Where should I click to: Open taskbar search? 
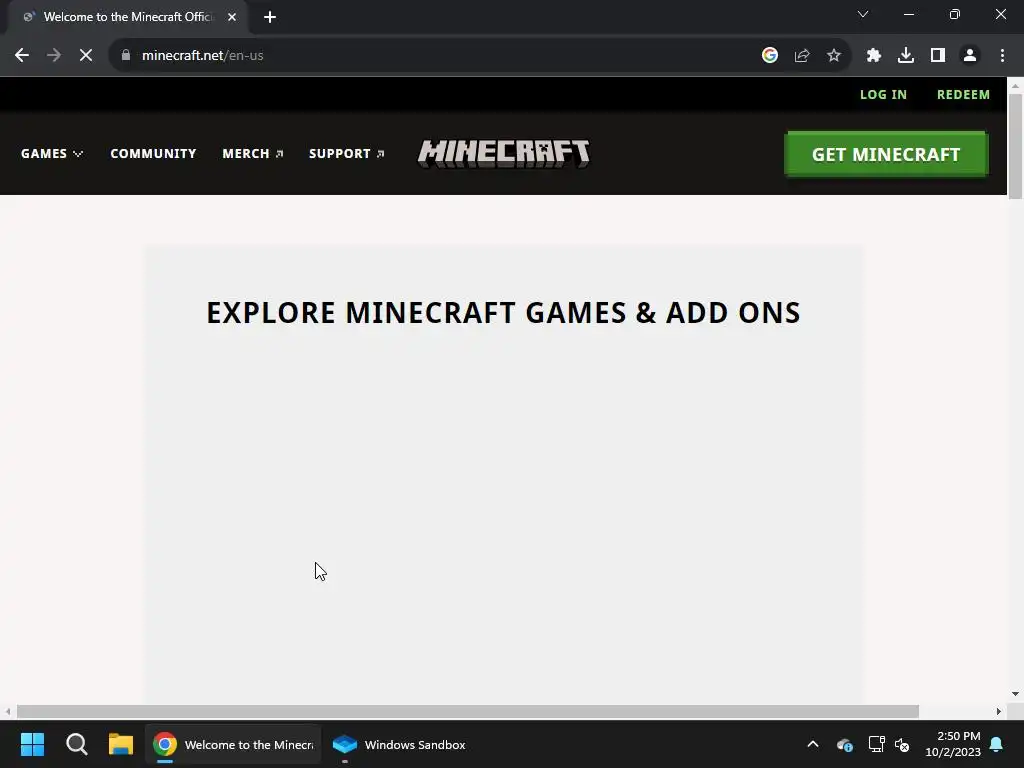tap(76, 744)
